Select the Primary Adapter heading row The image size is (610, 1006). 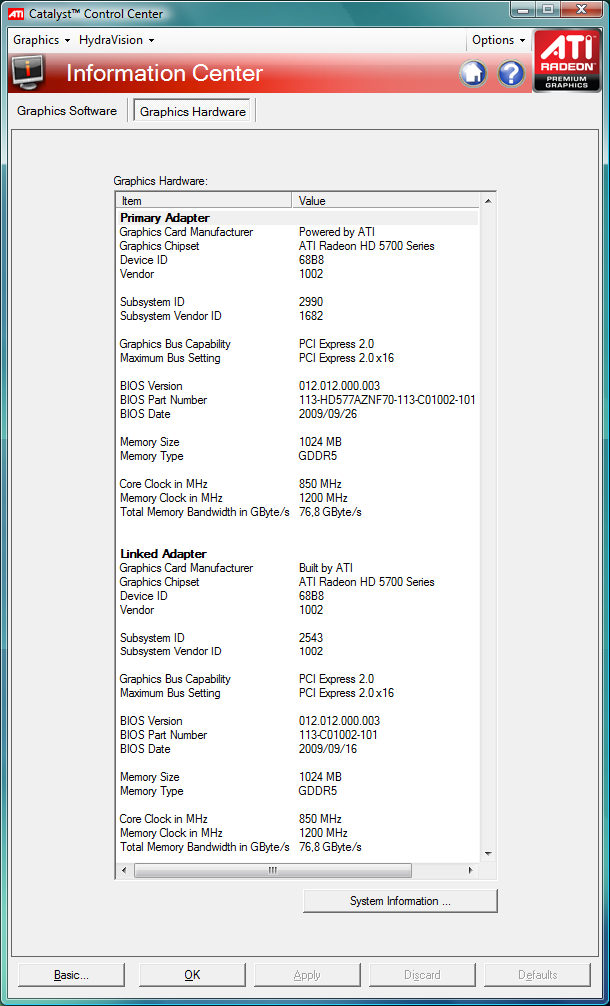(297, 218)
